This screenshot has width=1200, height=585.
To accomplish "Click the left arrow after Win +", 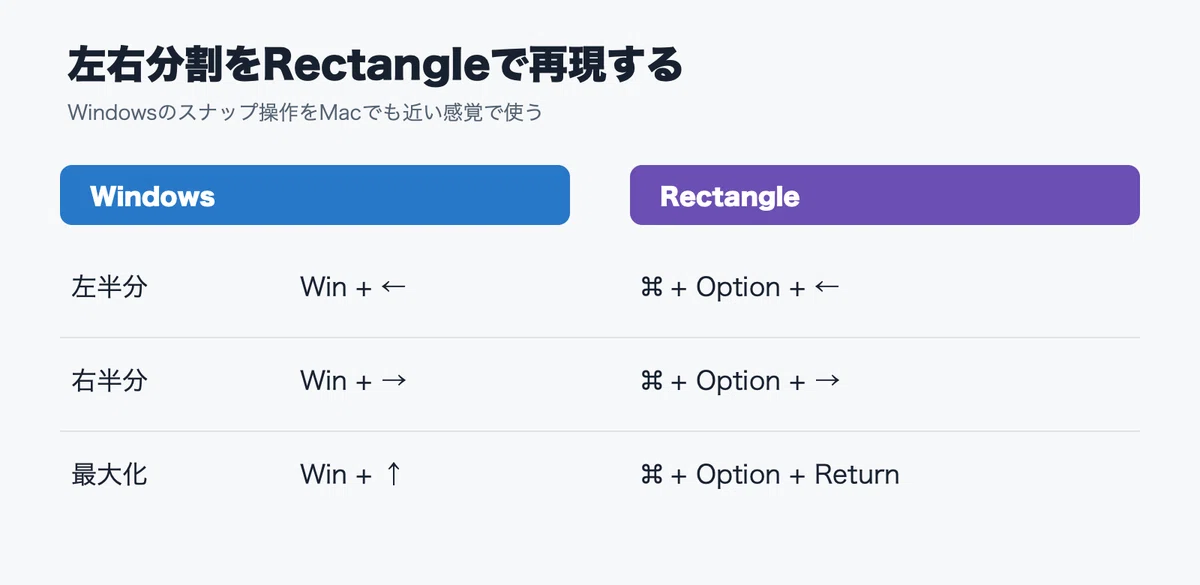I will tap(393, 288).
